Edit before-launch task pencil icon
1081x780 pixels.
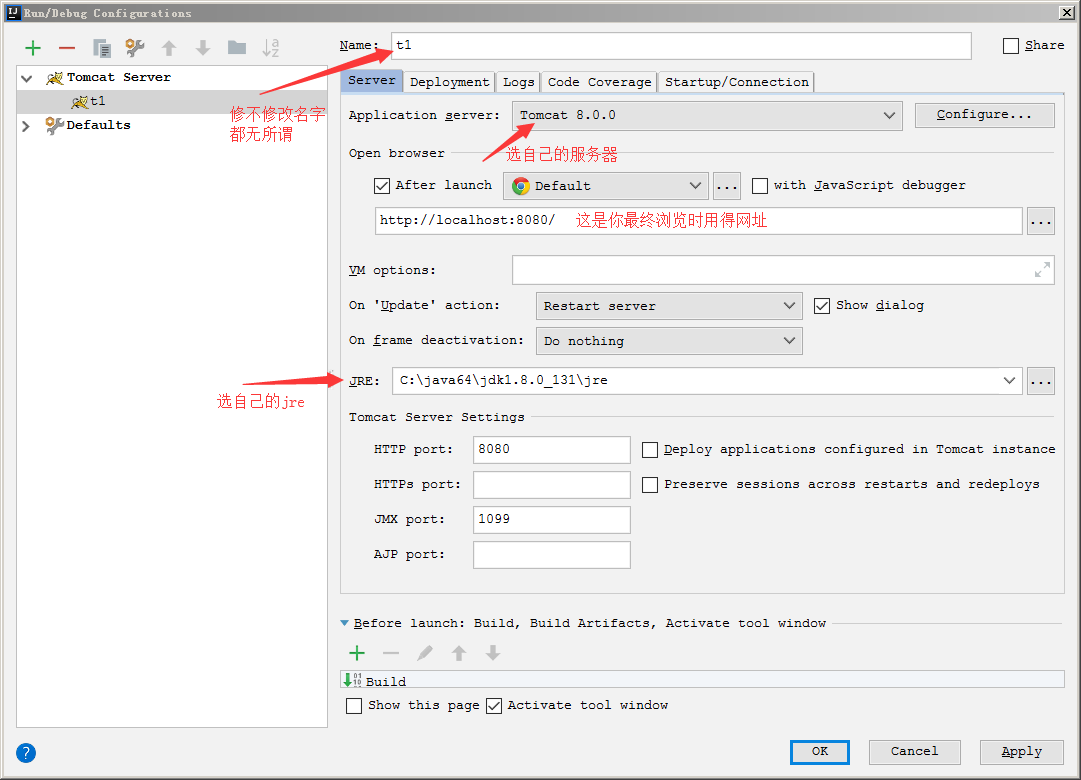[425, 652]
